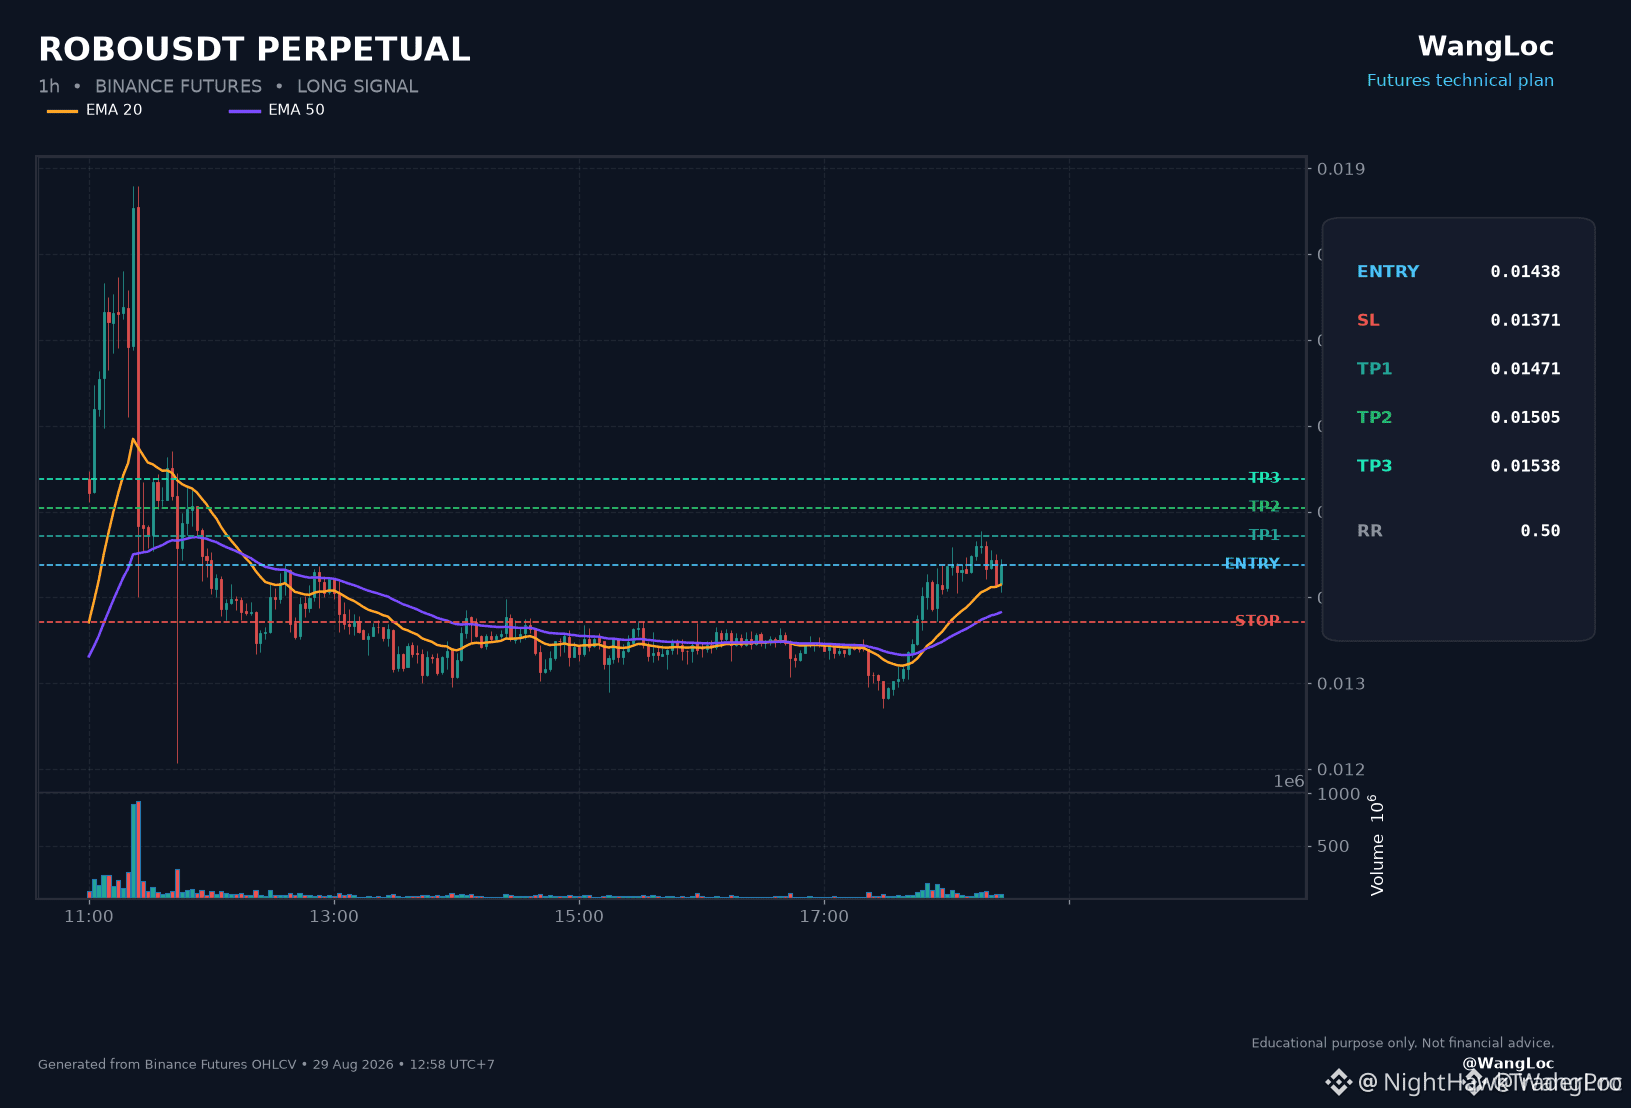Screen dimensions: 1631x1108
Task: Click the ENTRY line label on chart
Action: pos(1252,564)
